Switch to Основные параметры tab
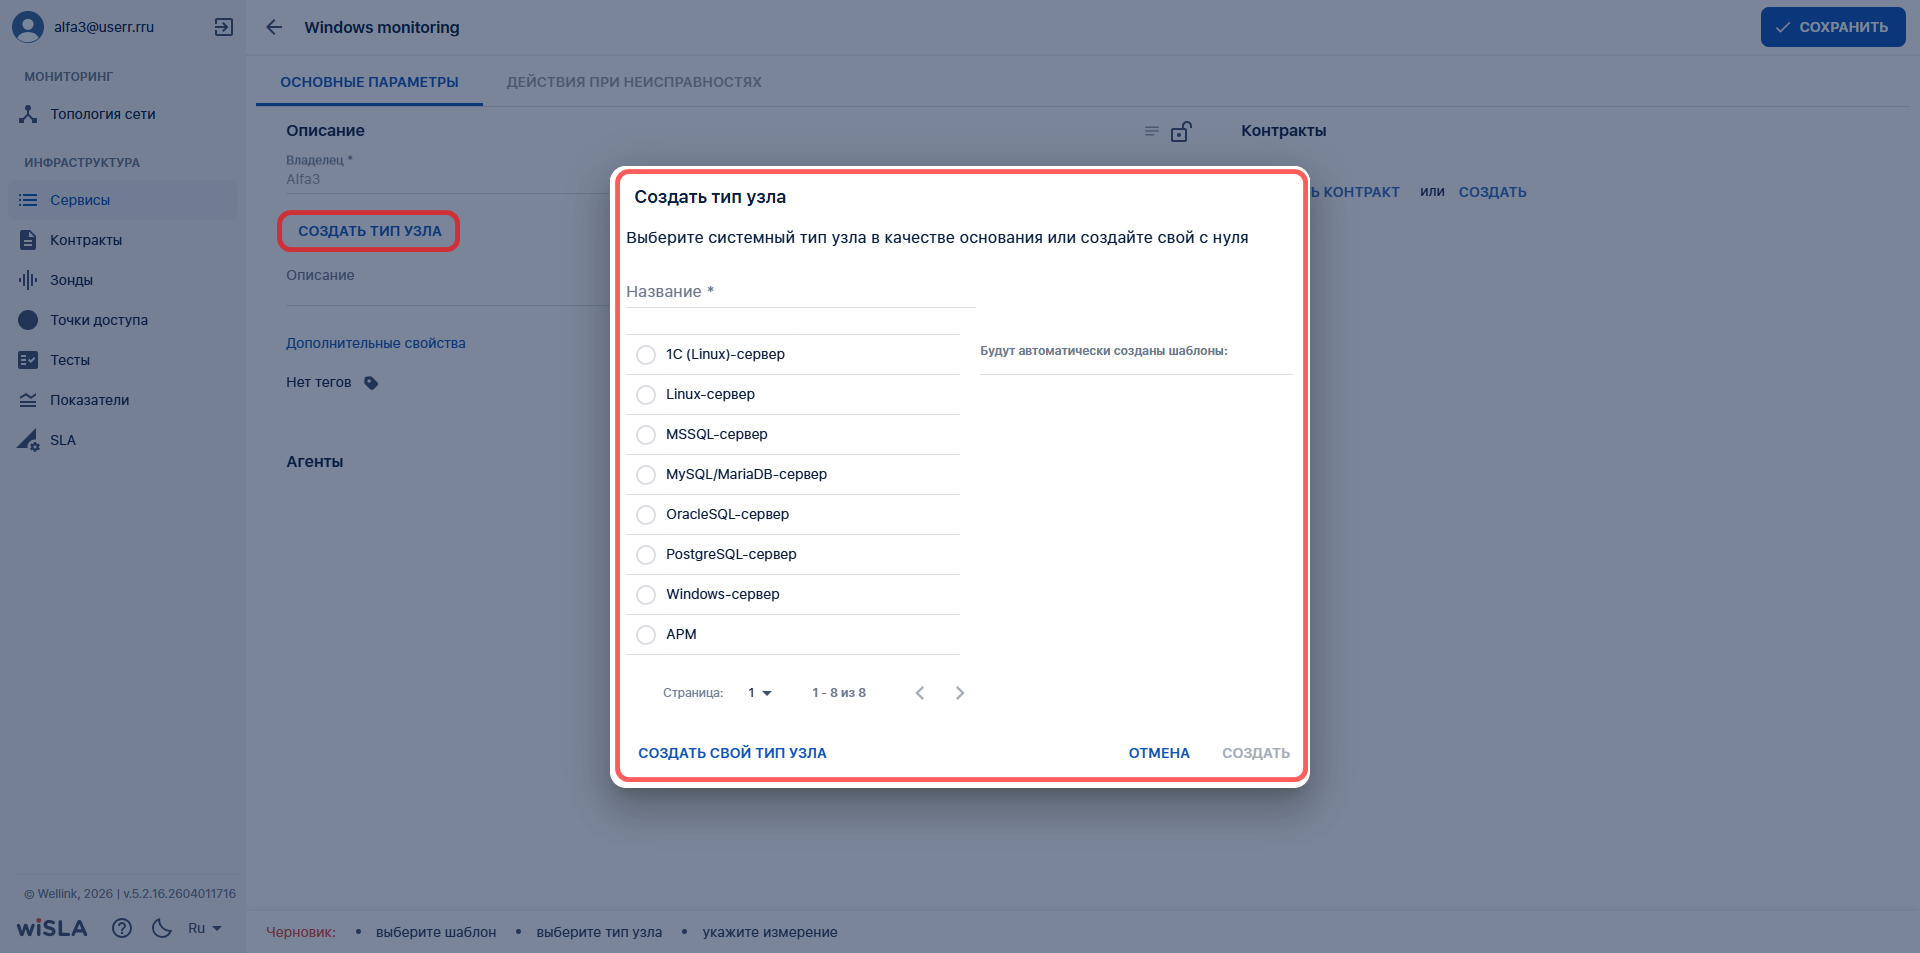The width and height of the screenshot is (1920, 953). tap(369, 82)
